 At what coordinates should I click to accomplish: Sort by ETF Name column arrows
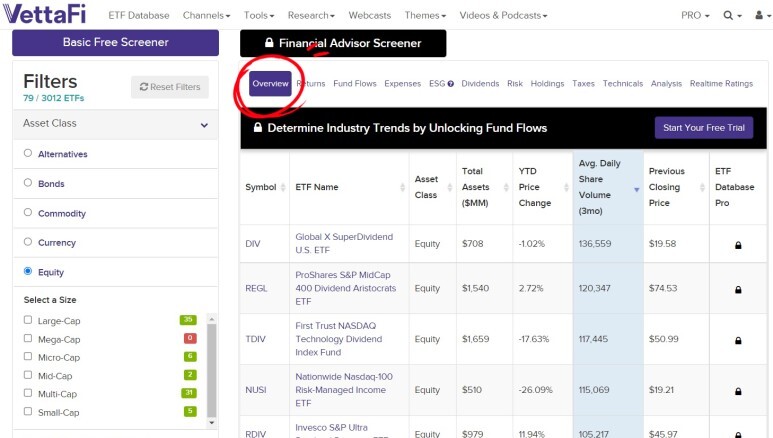[x=402, y=187]
